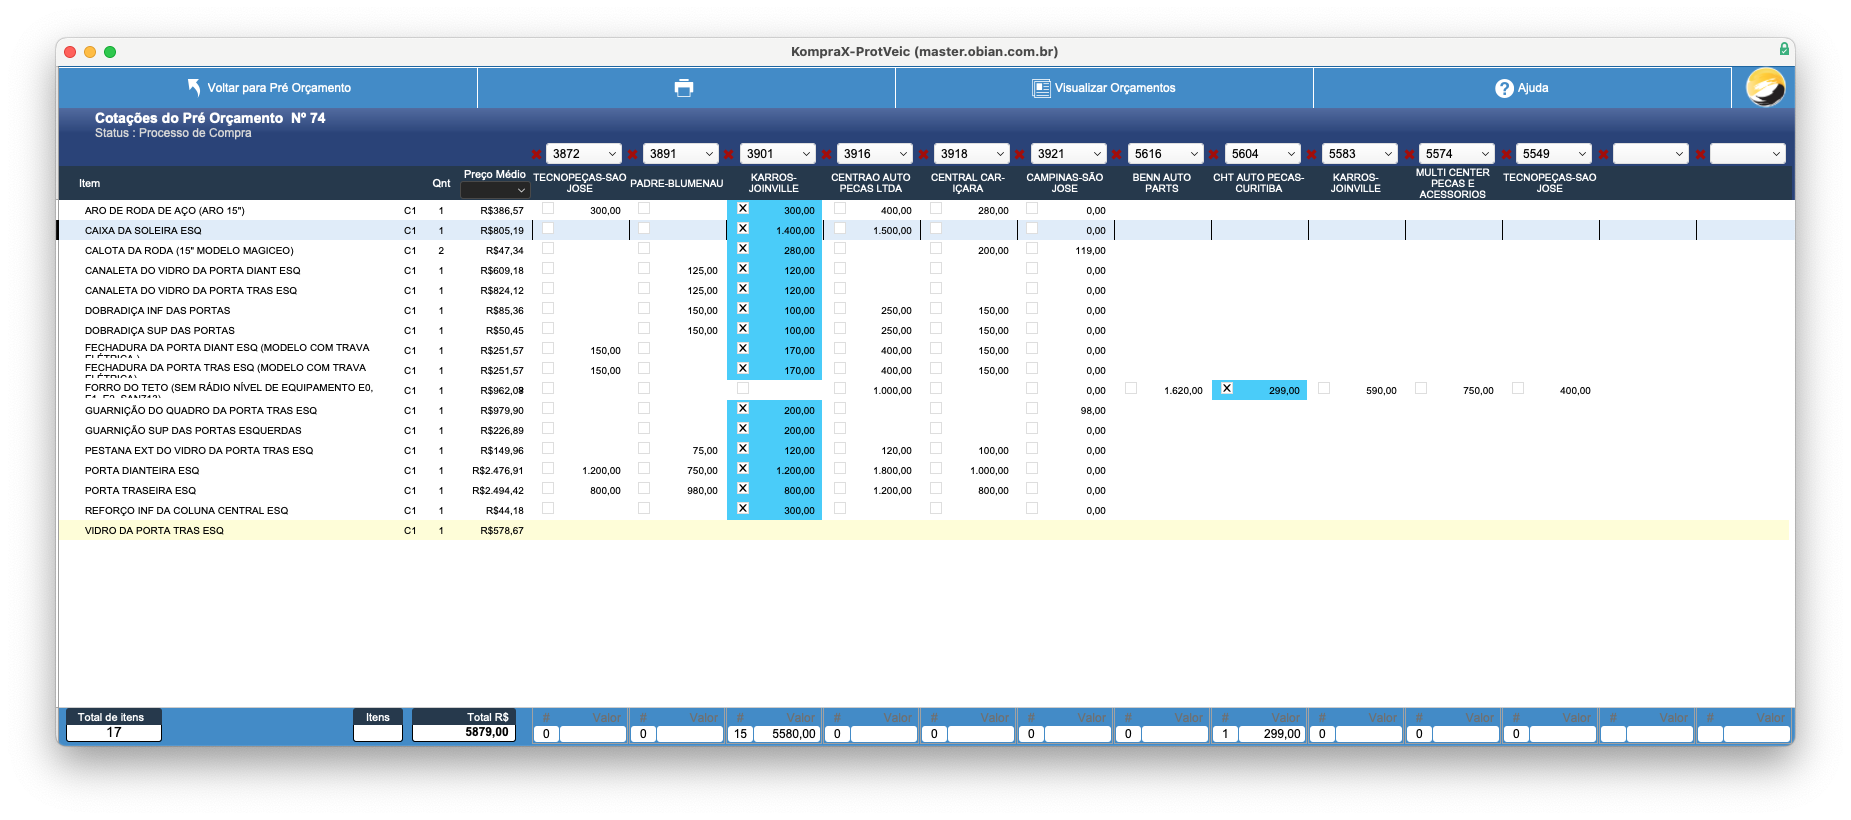Screen dimensions: 1851x820
Task: Click the 119,00 CAMPINAS quote for CALOTA DA RODA
Action: click(1090, 251)
